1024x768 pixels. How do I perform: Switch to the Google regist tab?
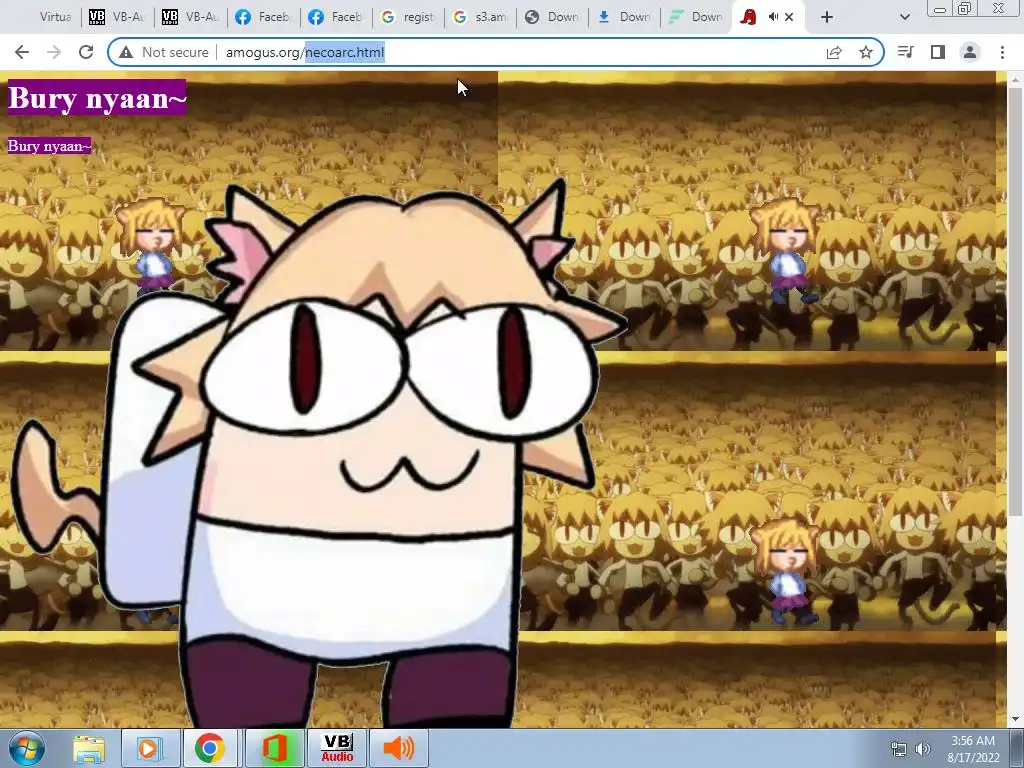[408, 17]
